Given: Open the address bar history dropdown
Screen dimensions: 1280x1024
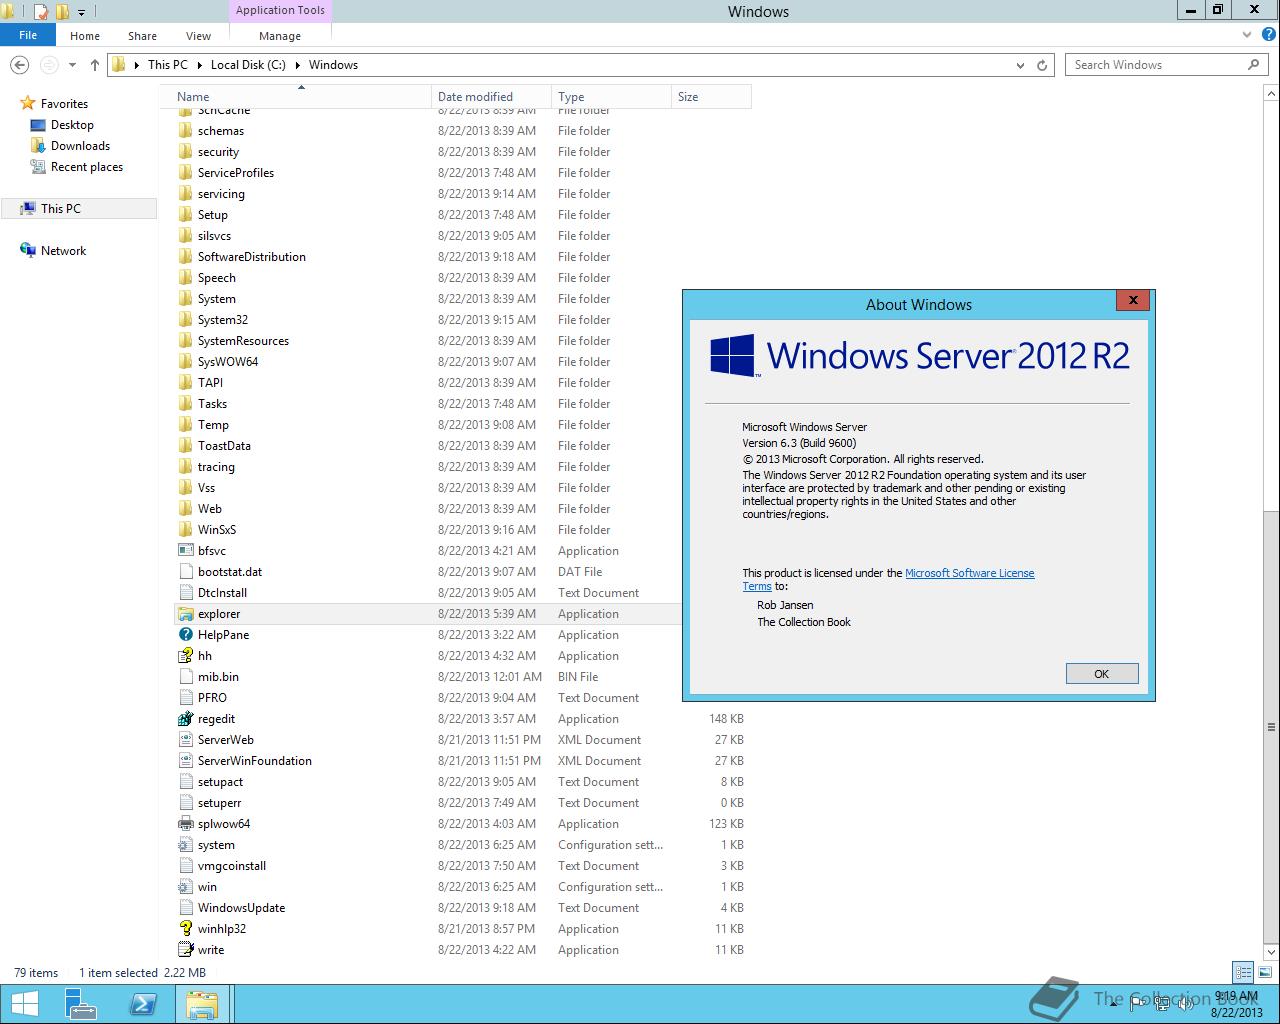Looking at the screenshot, I should [1020, 65].
